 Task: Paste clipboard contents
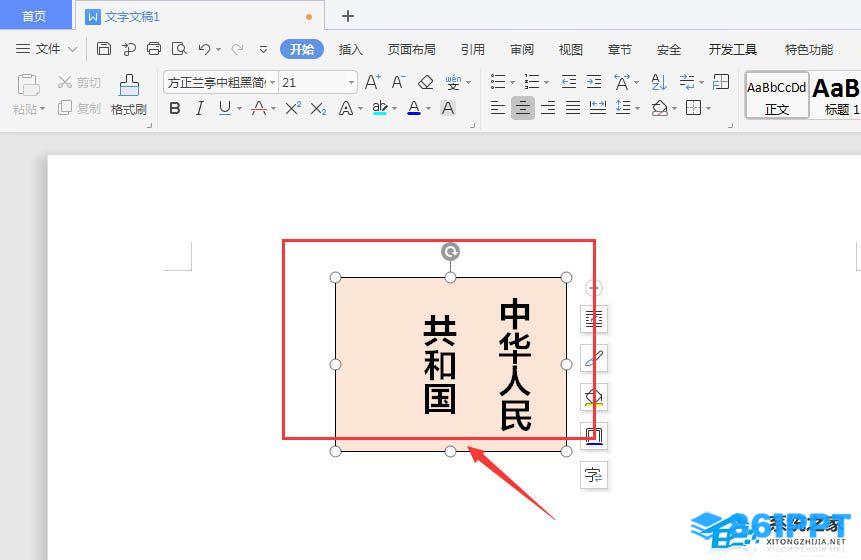29,94
